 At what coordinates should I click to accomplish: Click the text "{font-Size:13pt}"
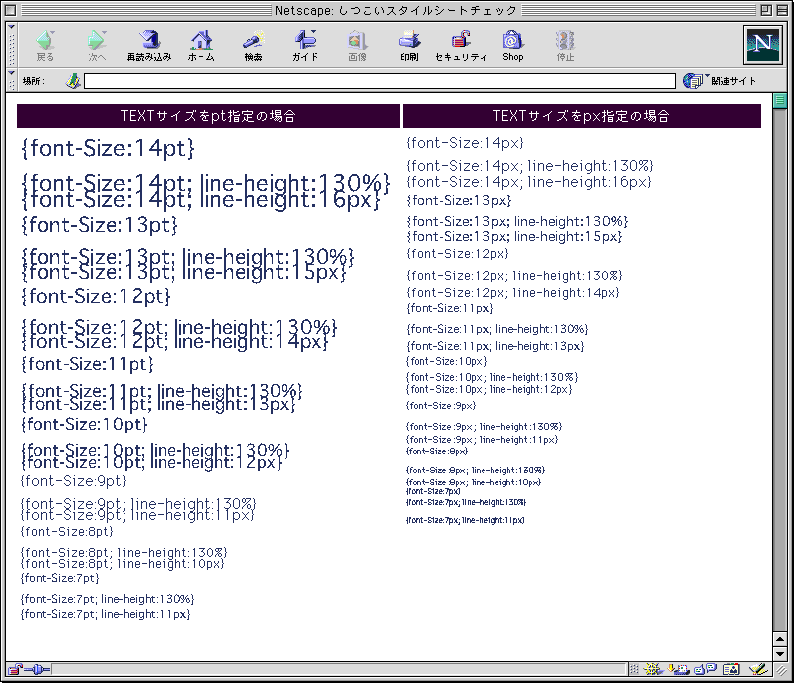point(99,225)
